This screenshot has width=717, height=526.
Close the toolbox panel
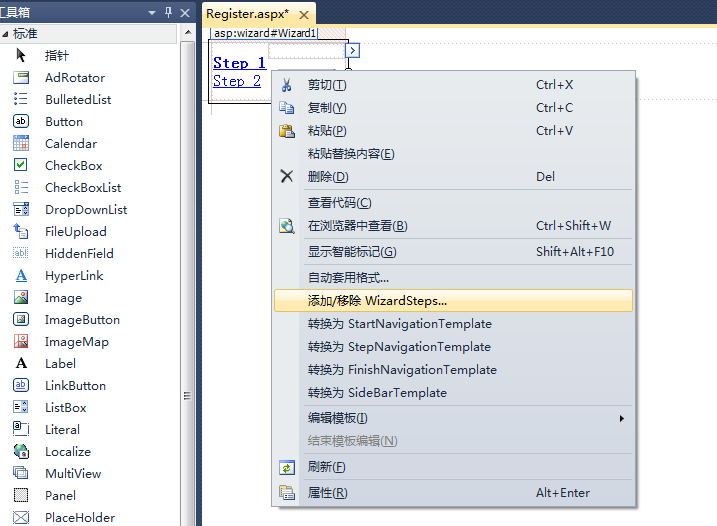point(185,13)
